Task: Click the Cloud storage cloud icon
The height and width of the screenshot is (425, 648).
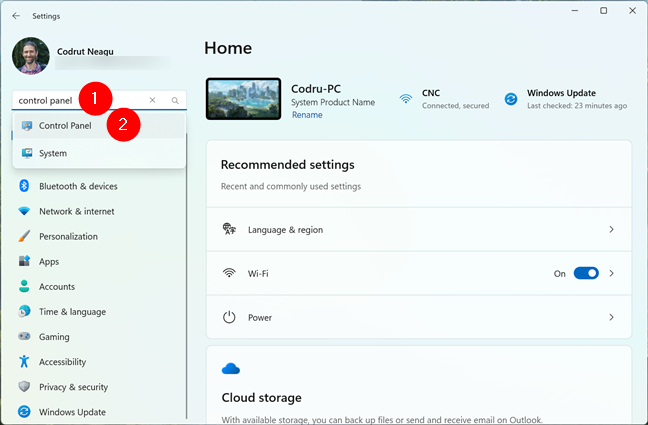Action: [231, 369]
